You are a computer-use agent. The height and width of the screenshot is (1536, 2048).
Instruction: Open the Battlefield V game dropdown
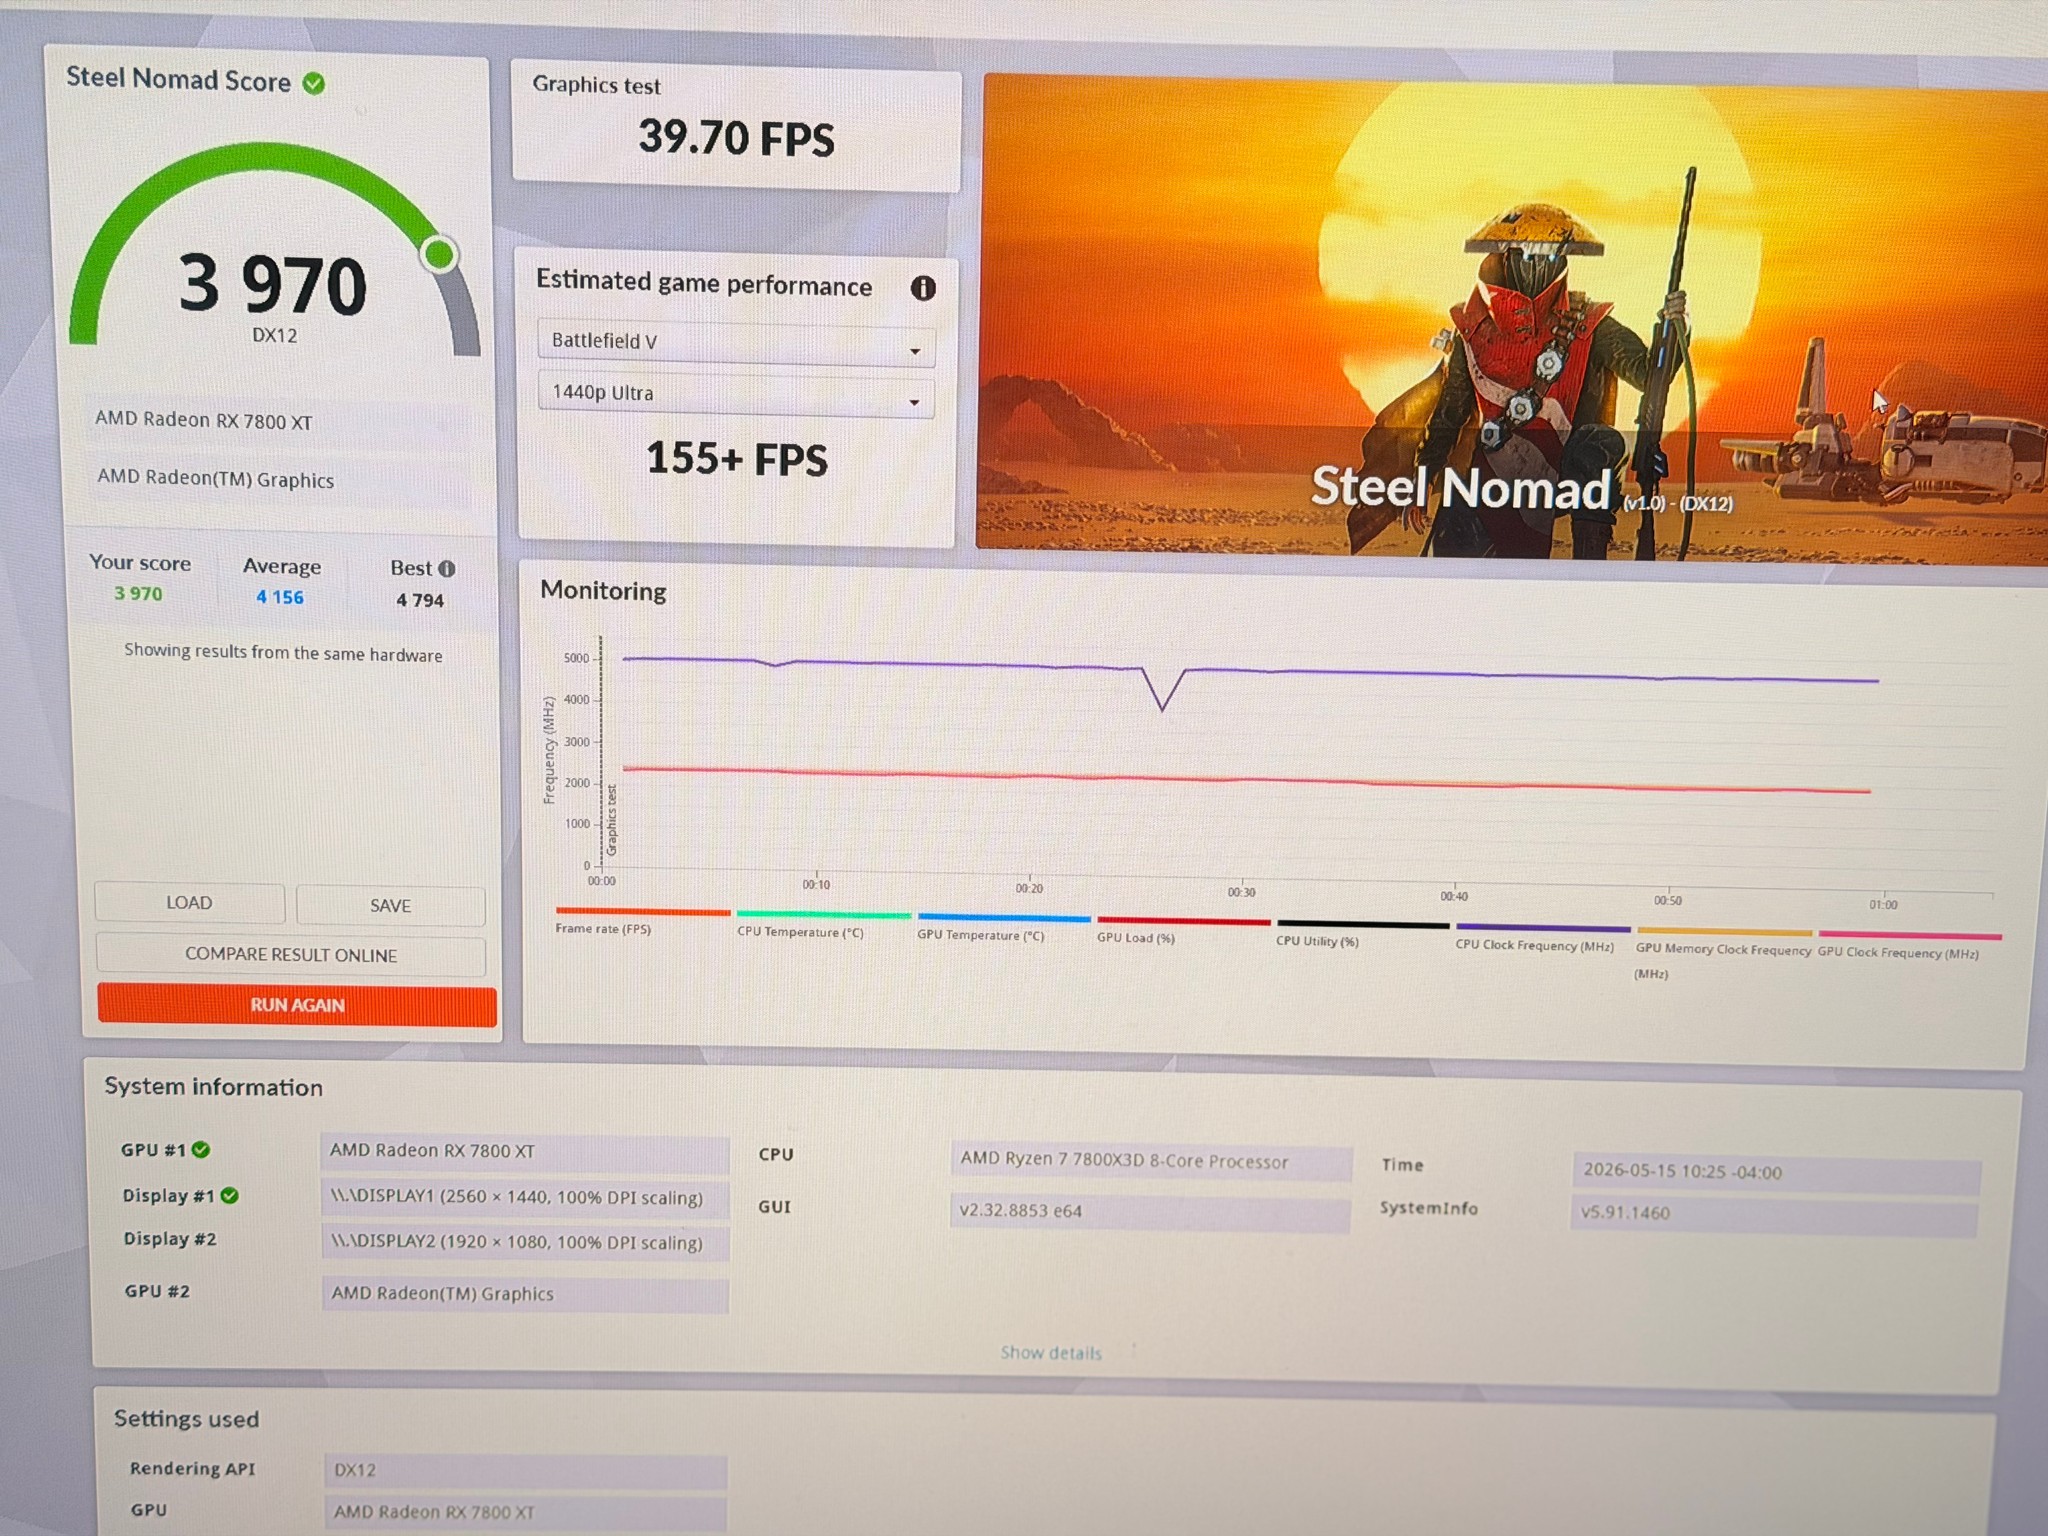(736, 342)
